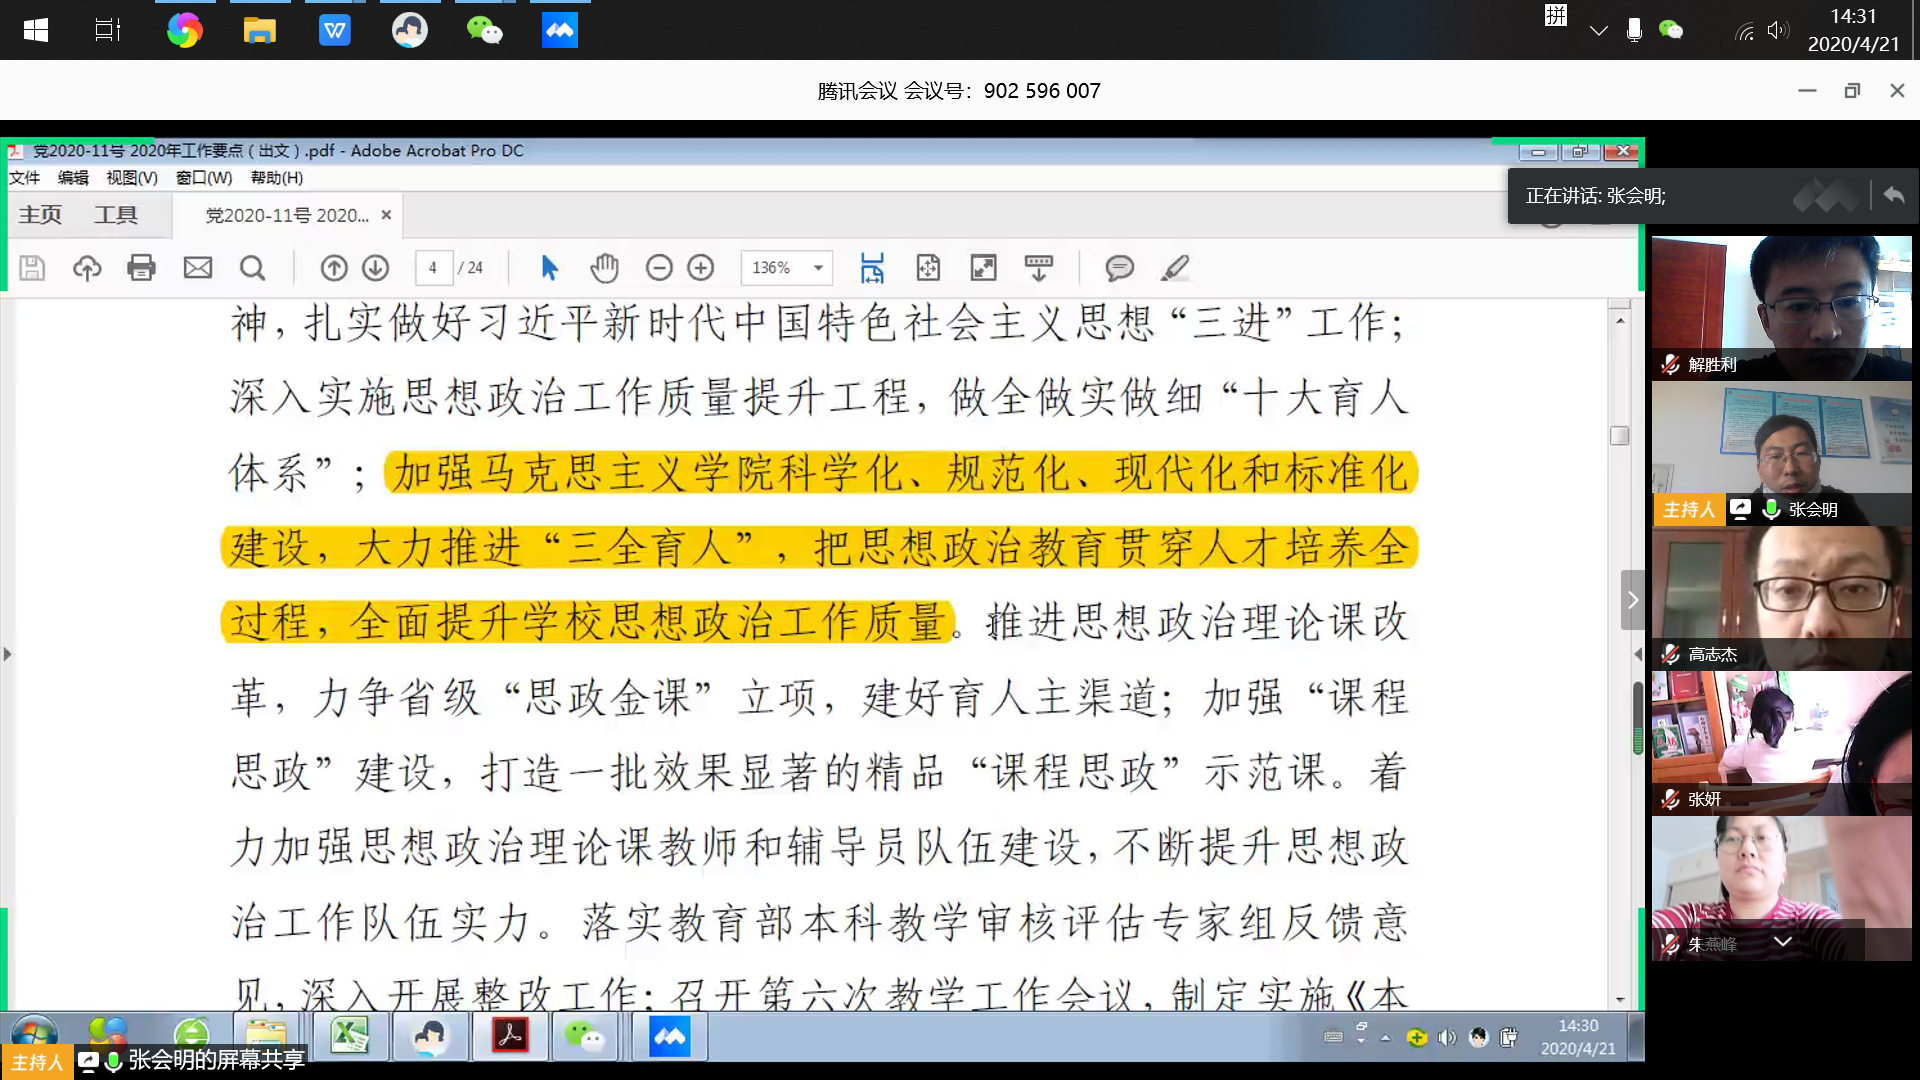Click the Add comment bubble icon
The image size is (1920, 1080).
(x=1119, y=268)
